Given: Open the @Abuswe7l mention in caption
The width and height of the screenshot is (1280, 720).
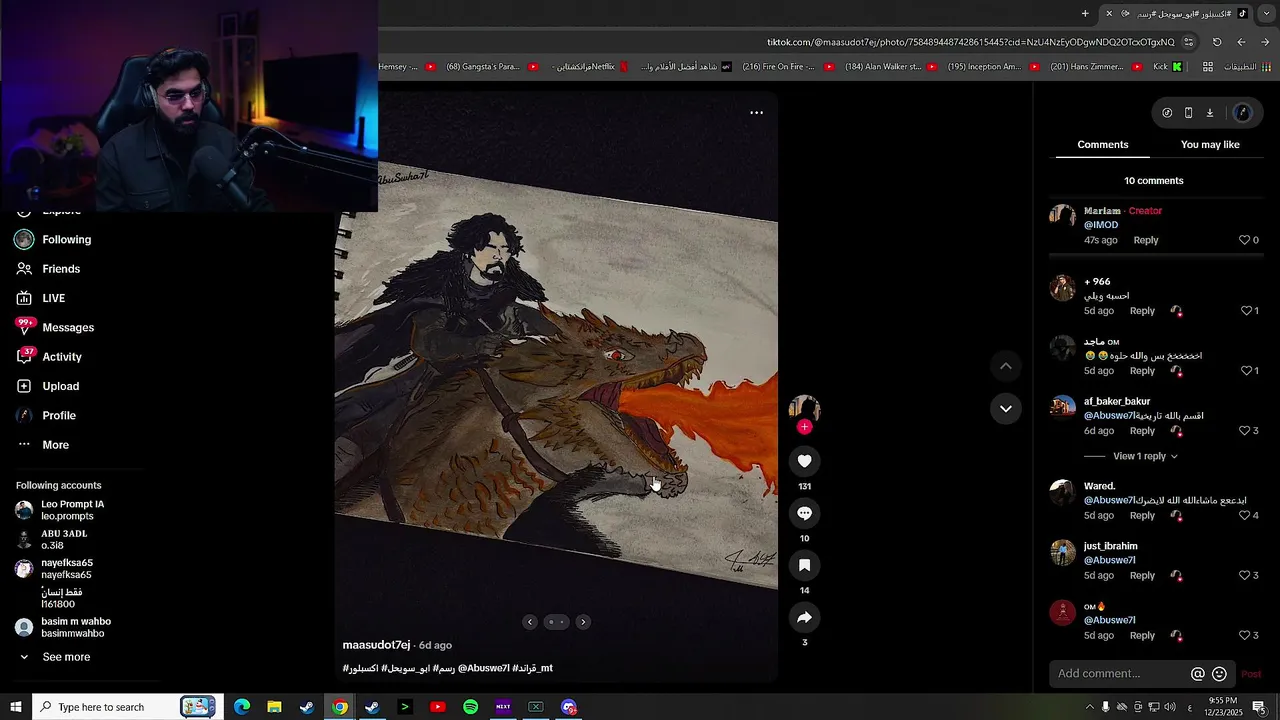Looking at the screenshot, I should (484, 668).
